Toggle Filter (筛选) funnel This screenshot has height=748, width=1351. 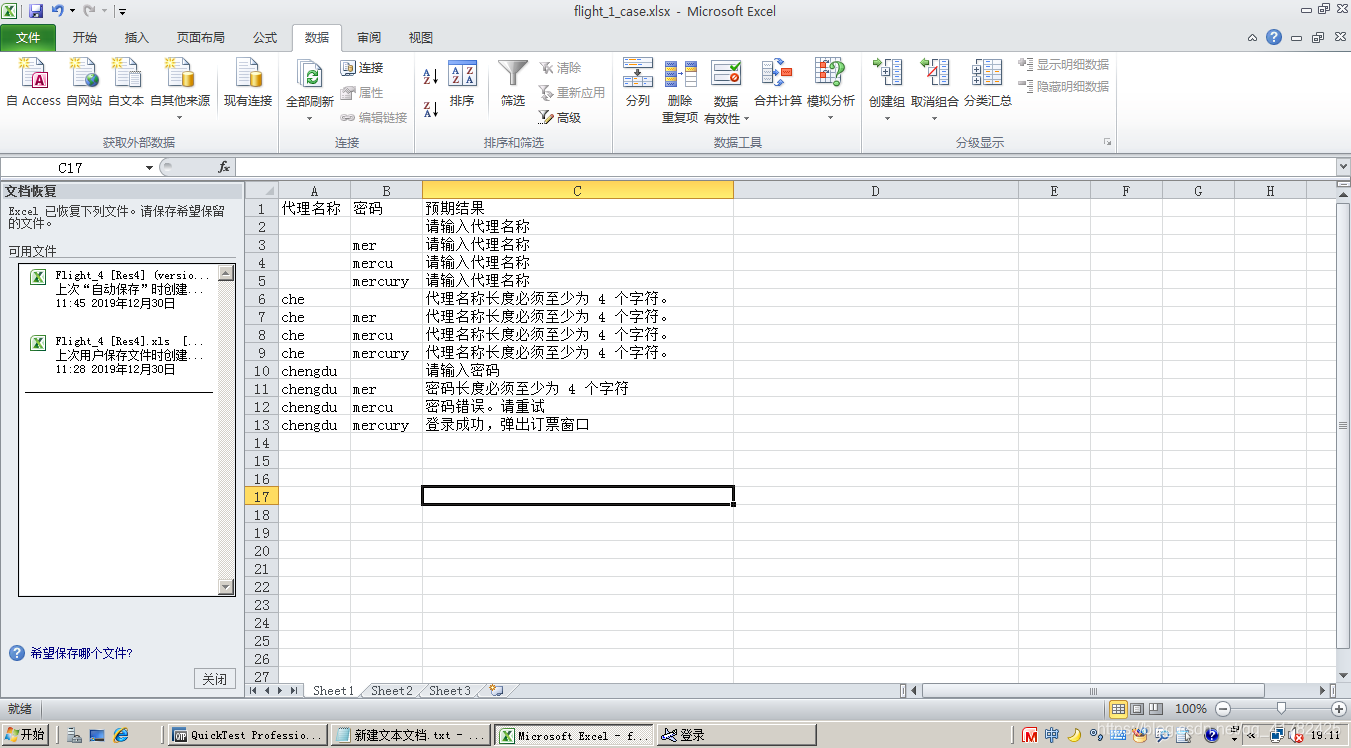click(x=513, y=82)
